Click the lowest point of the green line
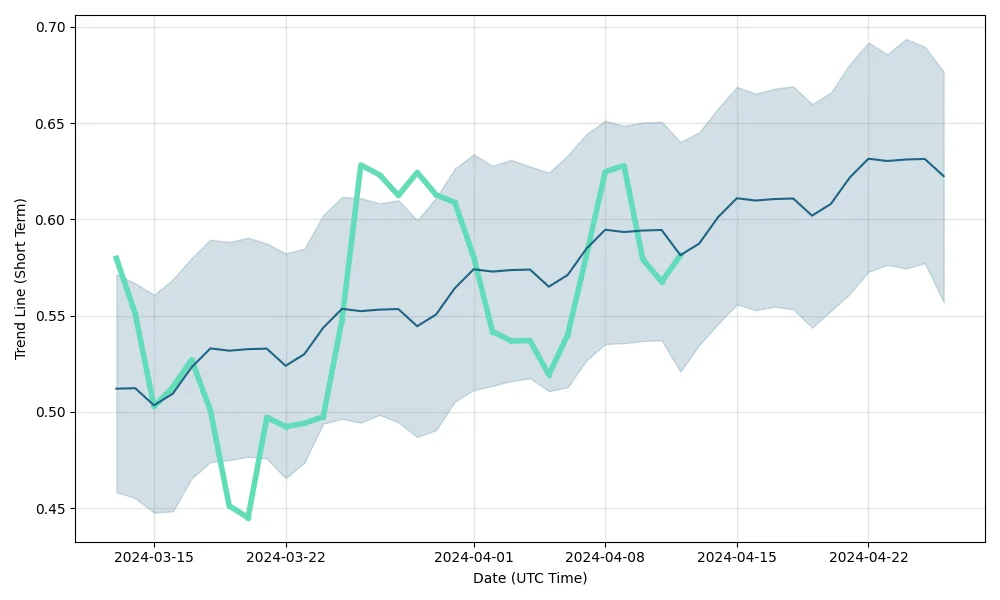The image size is (1000, 600). click(248, 518)
